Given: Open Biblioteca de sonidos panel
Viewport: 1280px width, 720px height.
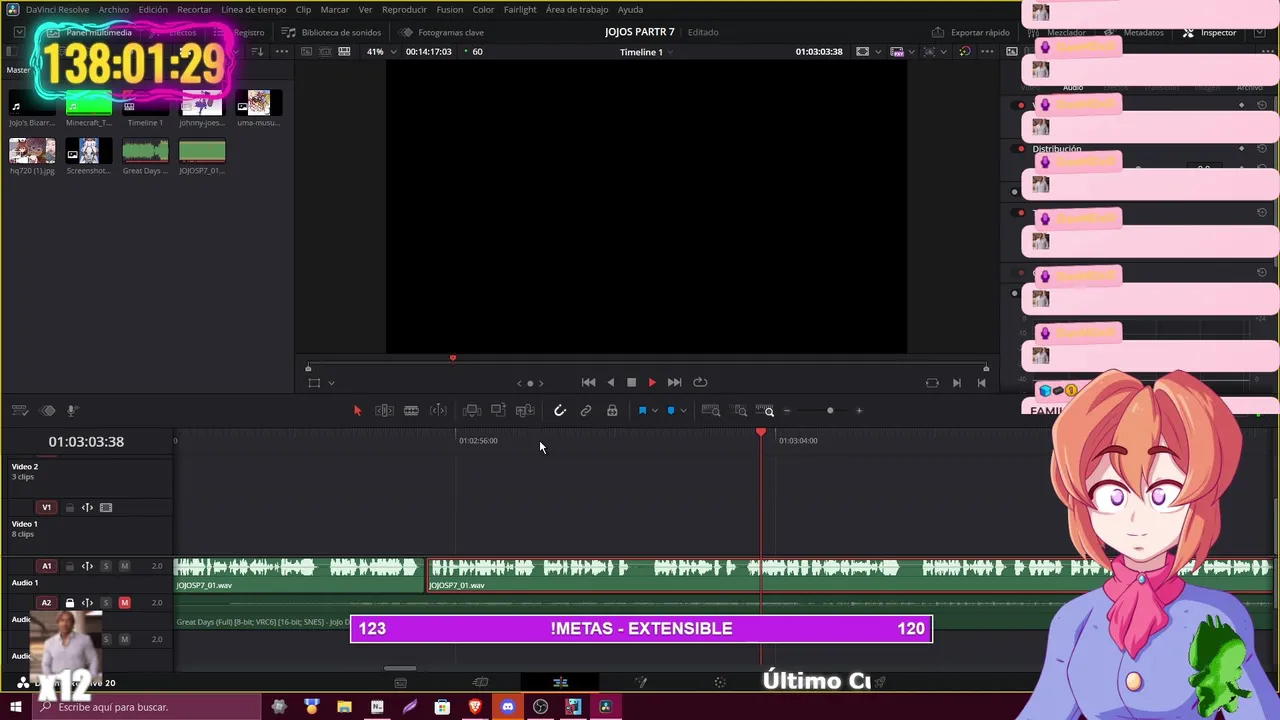Looking at the screenshot, I should (x=332, y=32).
